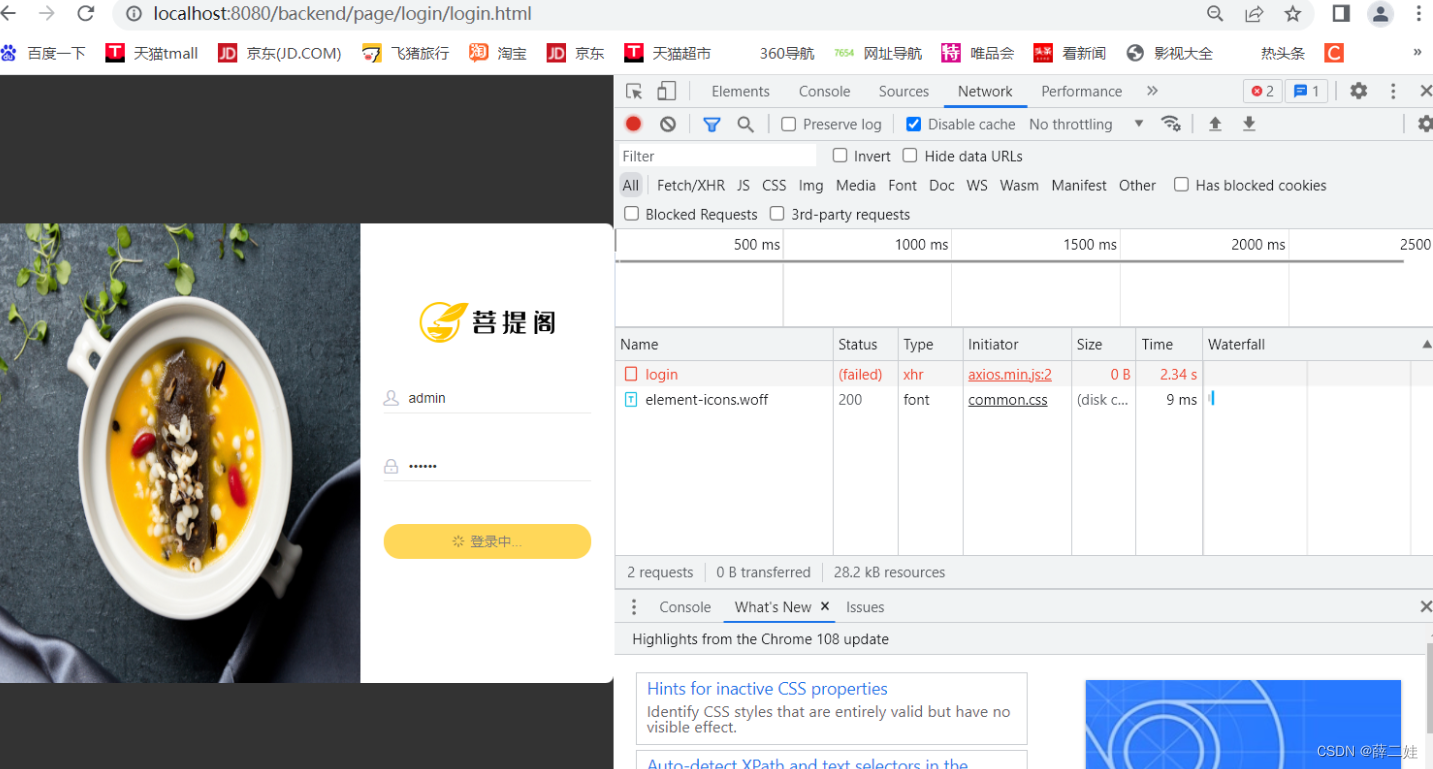Check Has blocked cookies checkbox
Viewport: 1433px width, 769px height.
[x=1181, y=184]
